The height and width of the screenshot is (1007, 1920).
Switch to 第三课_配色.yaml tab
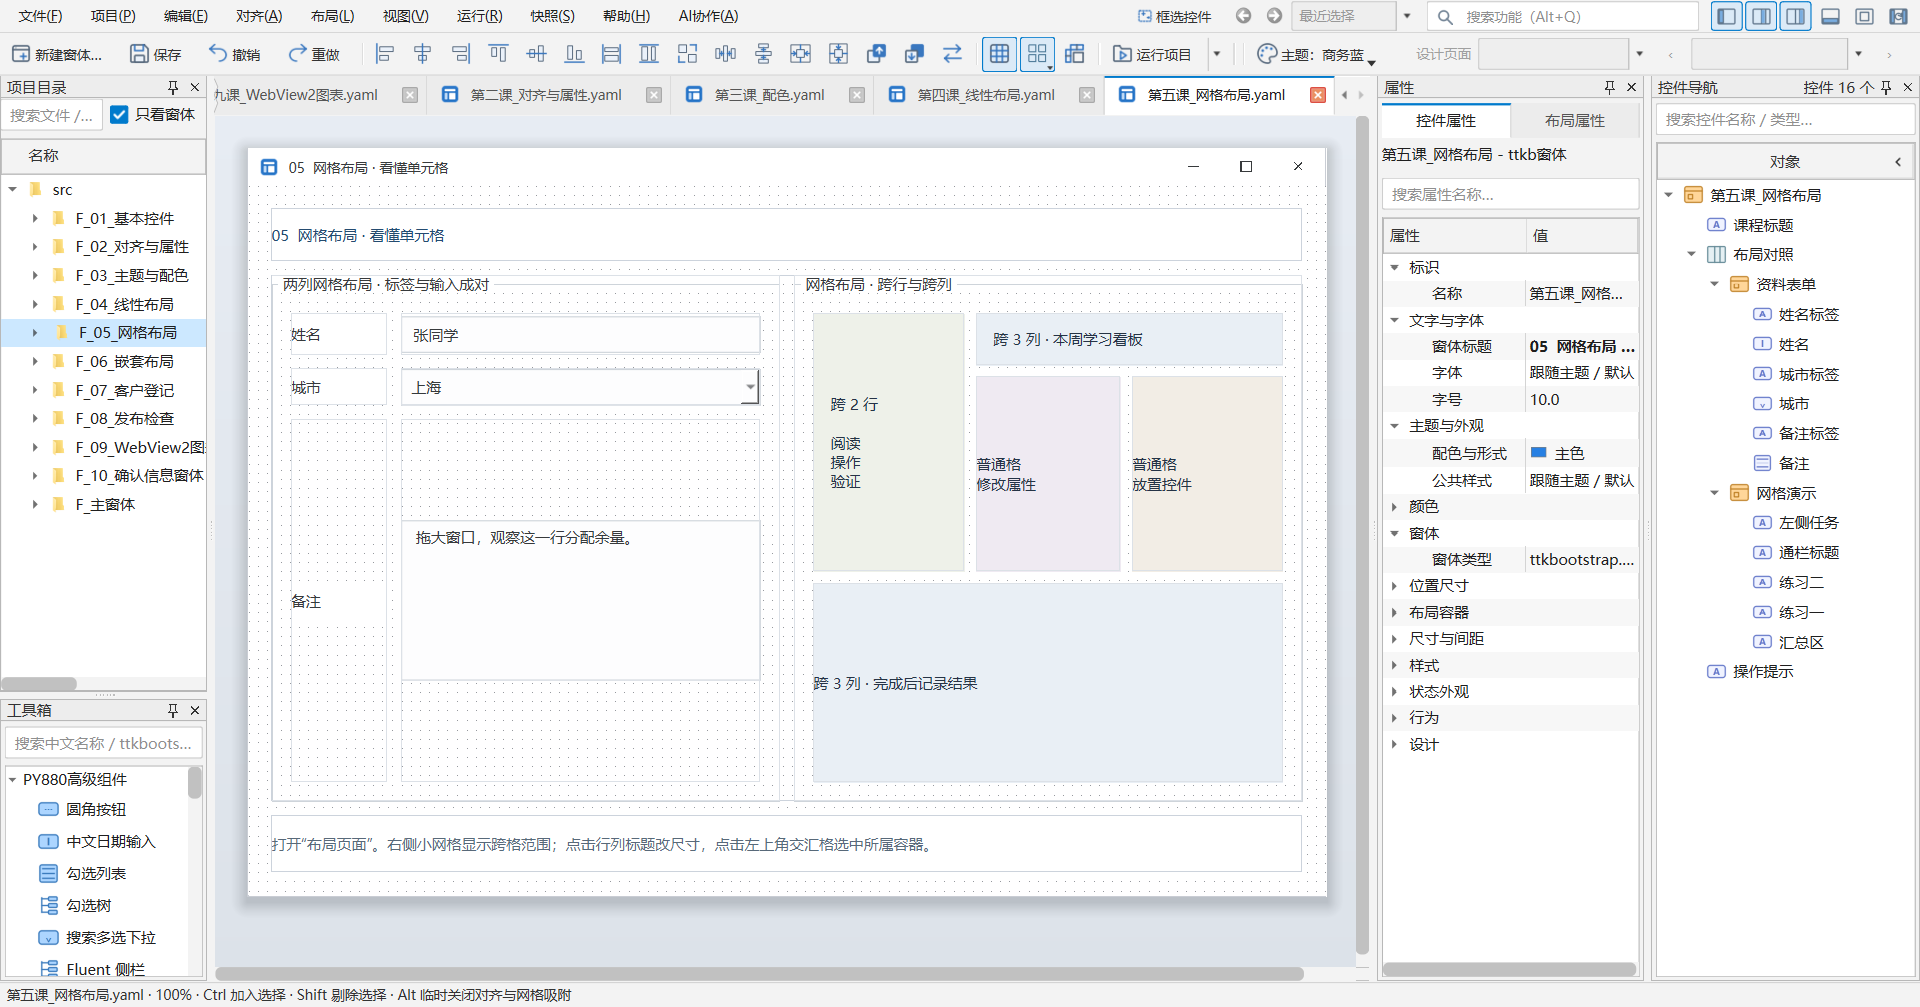[769, 95]
